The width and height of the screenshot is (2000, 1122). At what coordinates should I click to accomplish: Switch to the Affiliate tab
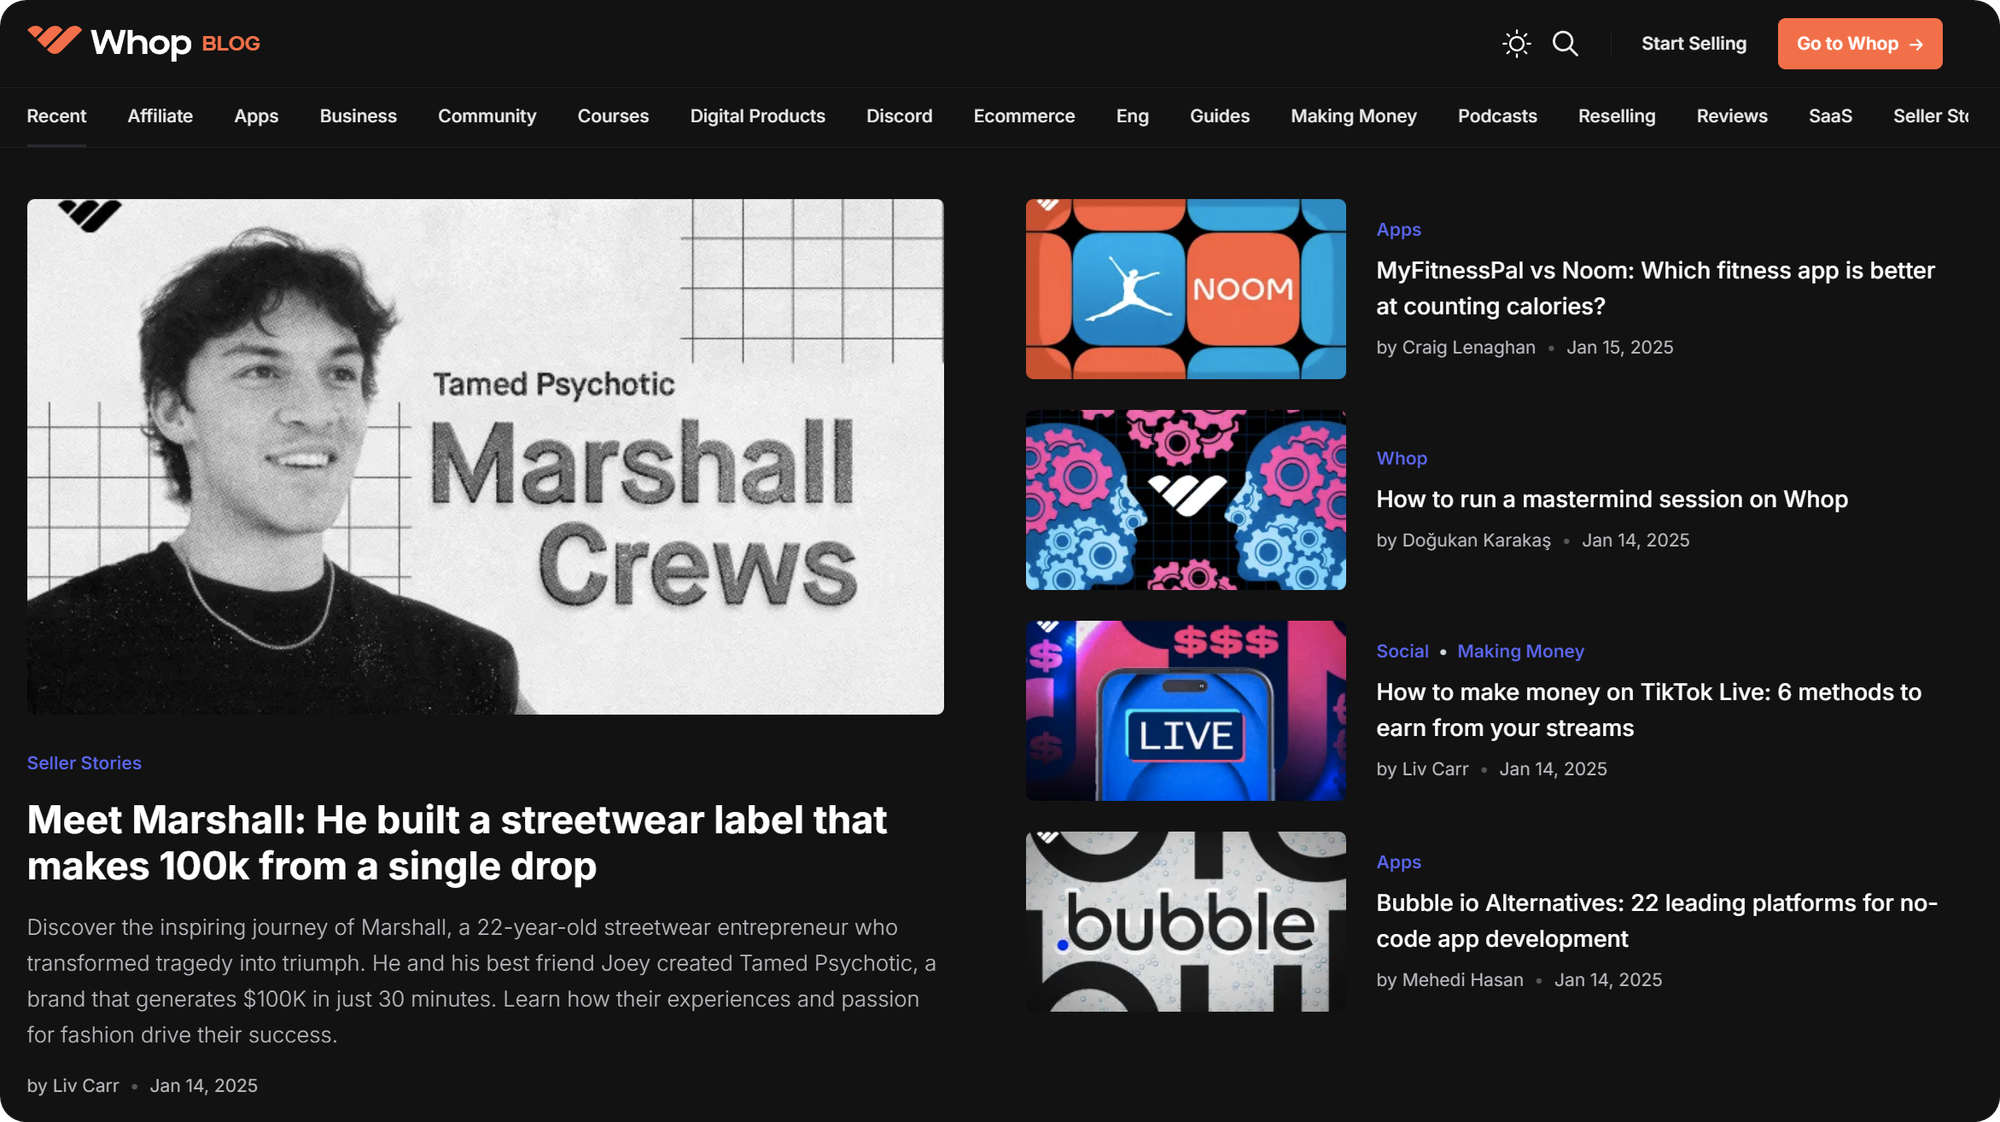click(x=160, y=116)
